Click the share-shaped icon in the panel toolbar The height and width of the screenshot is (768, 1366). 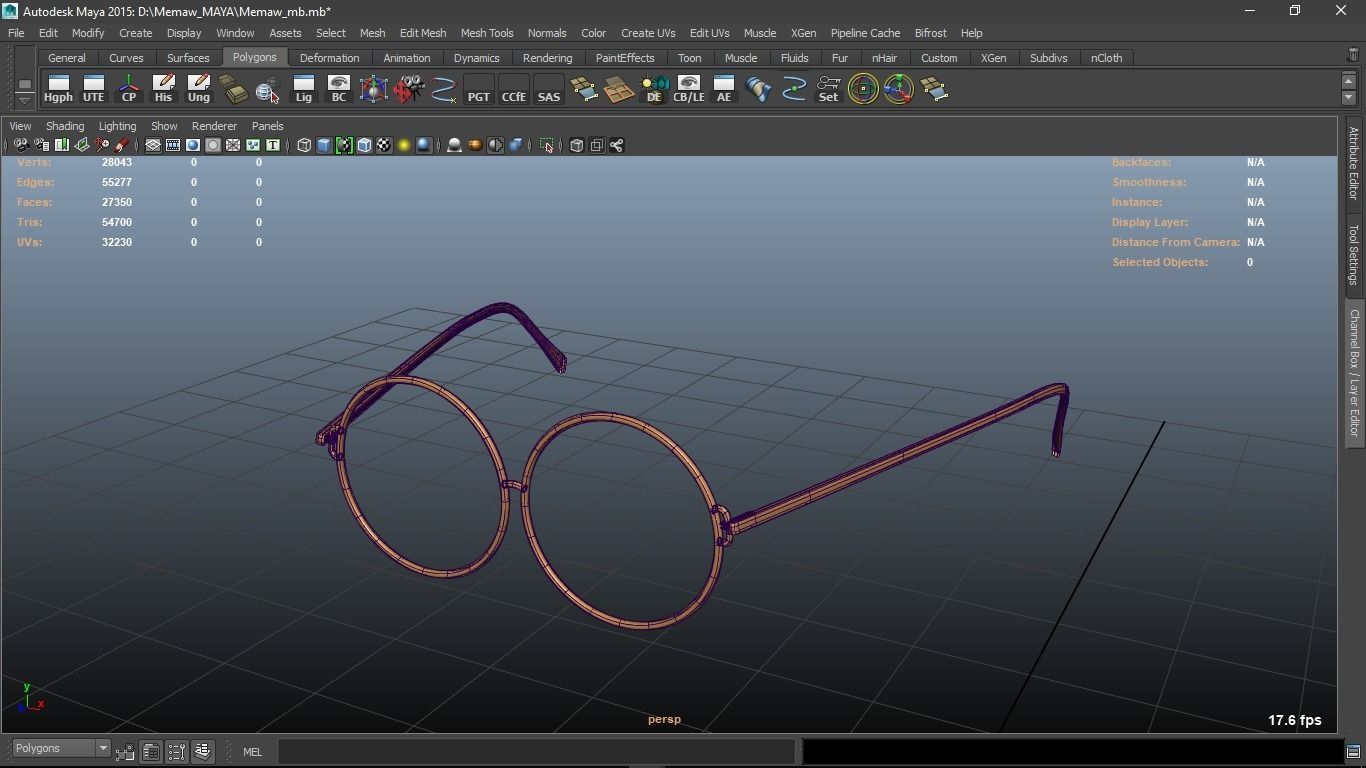click(x=617, y=145)
